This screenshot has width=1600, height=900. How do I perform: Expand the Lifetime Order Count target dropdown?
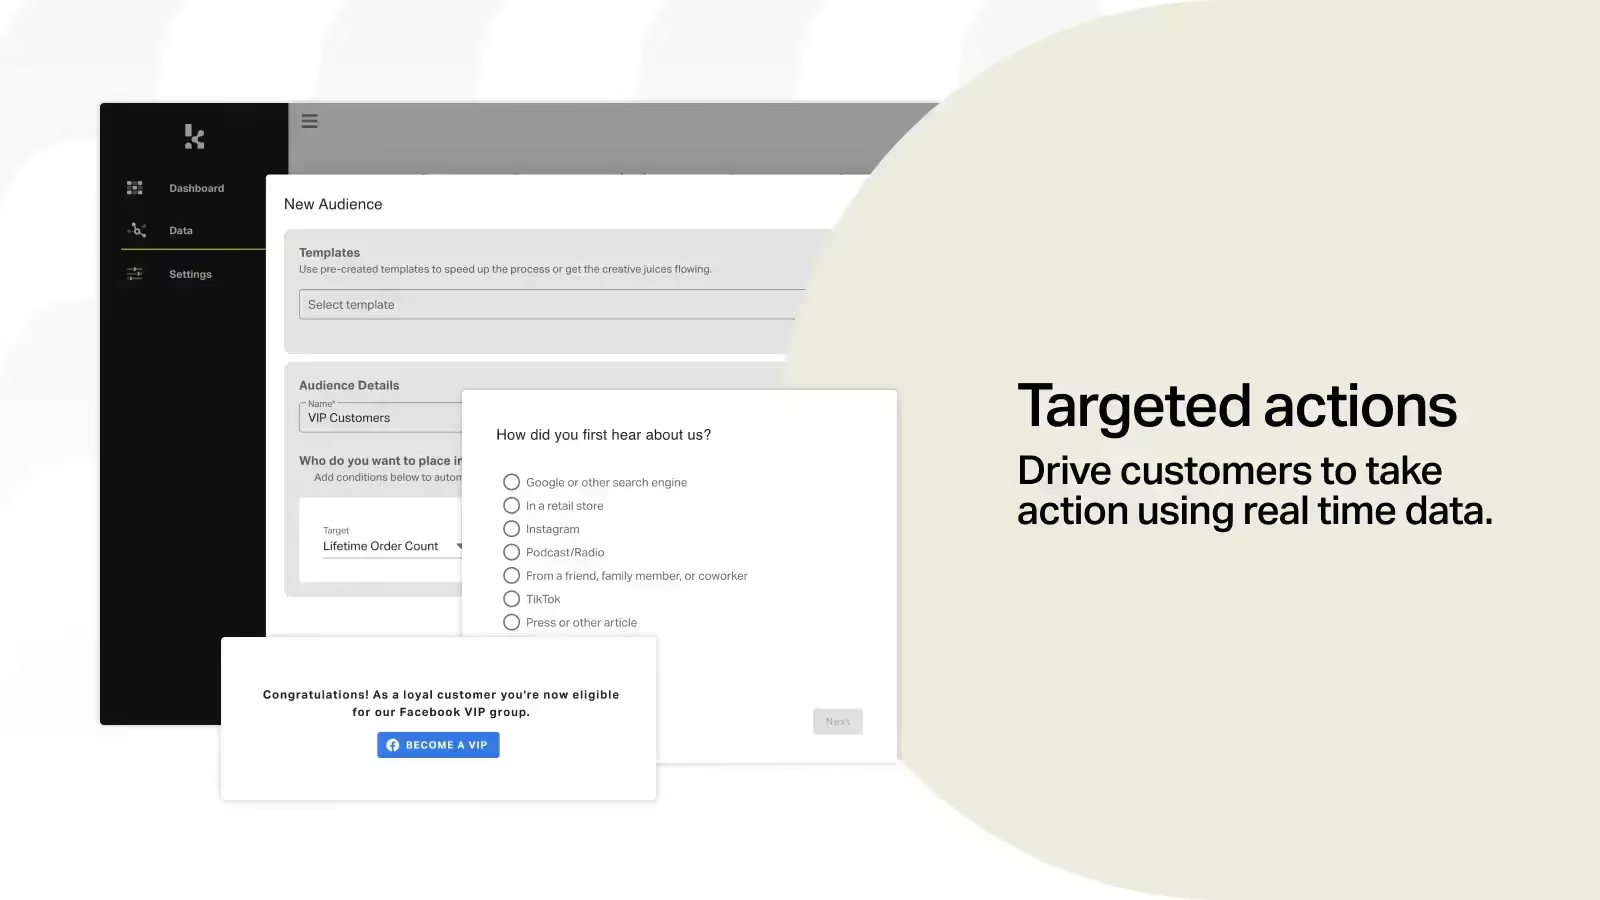coord(392,546)
